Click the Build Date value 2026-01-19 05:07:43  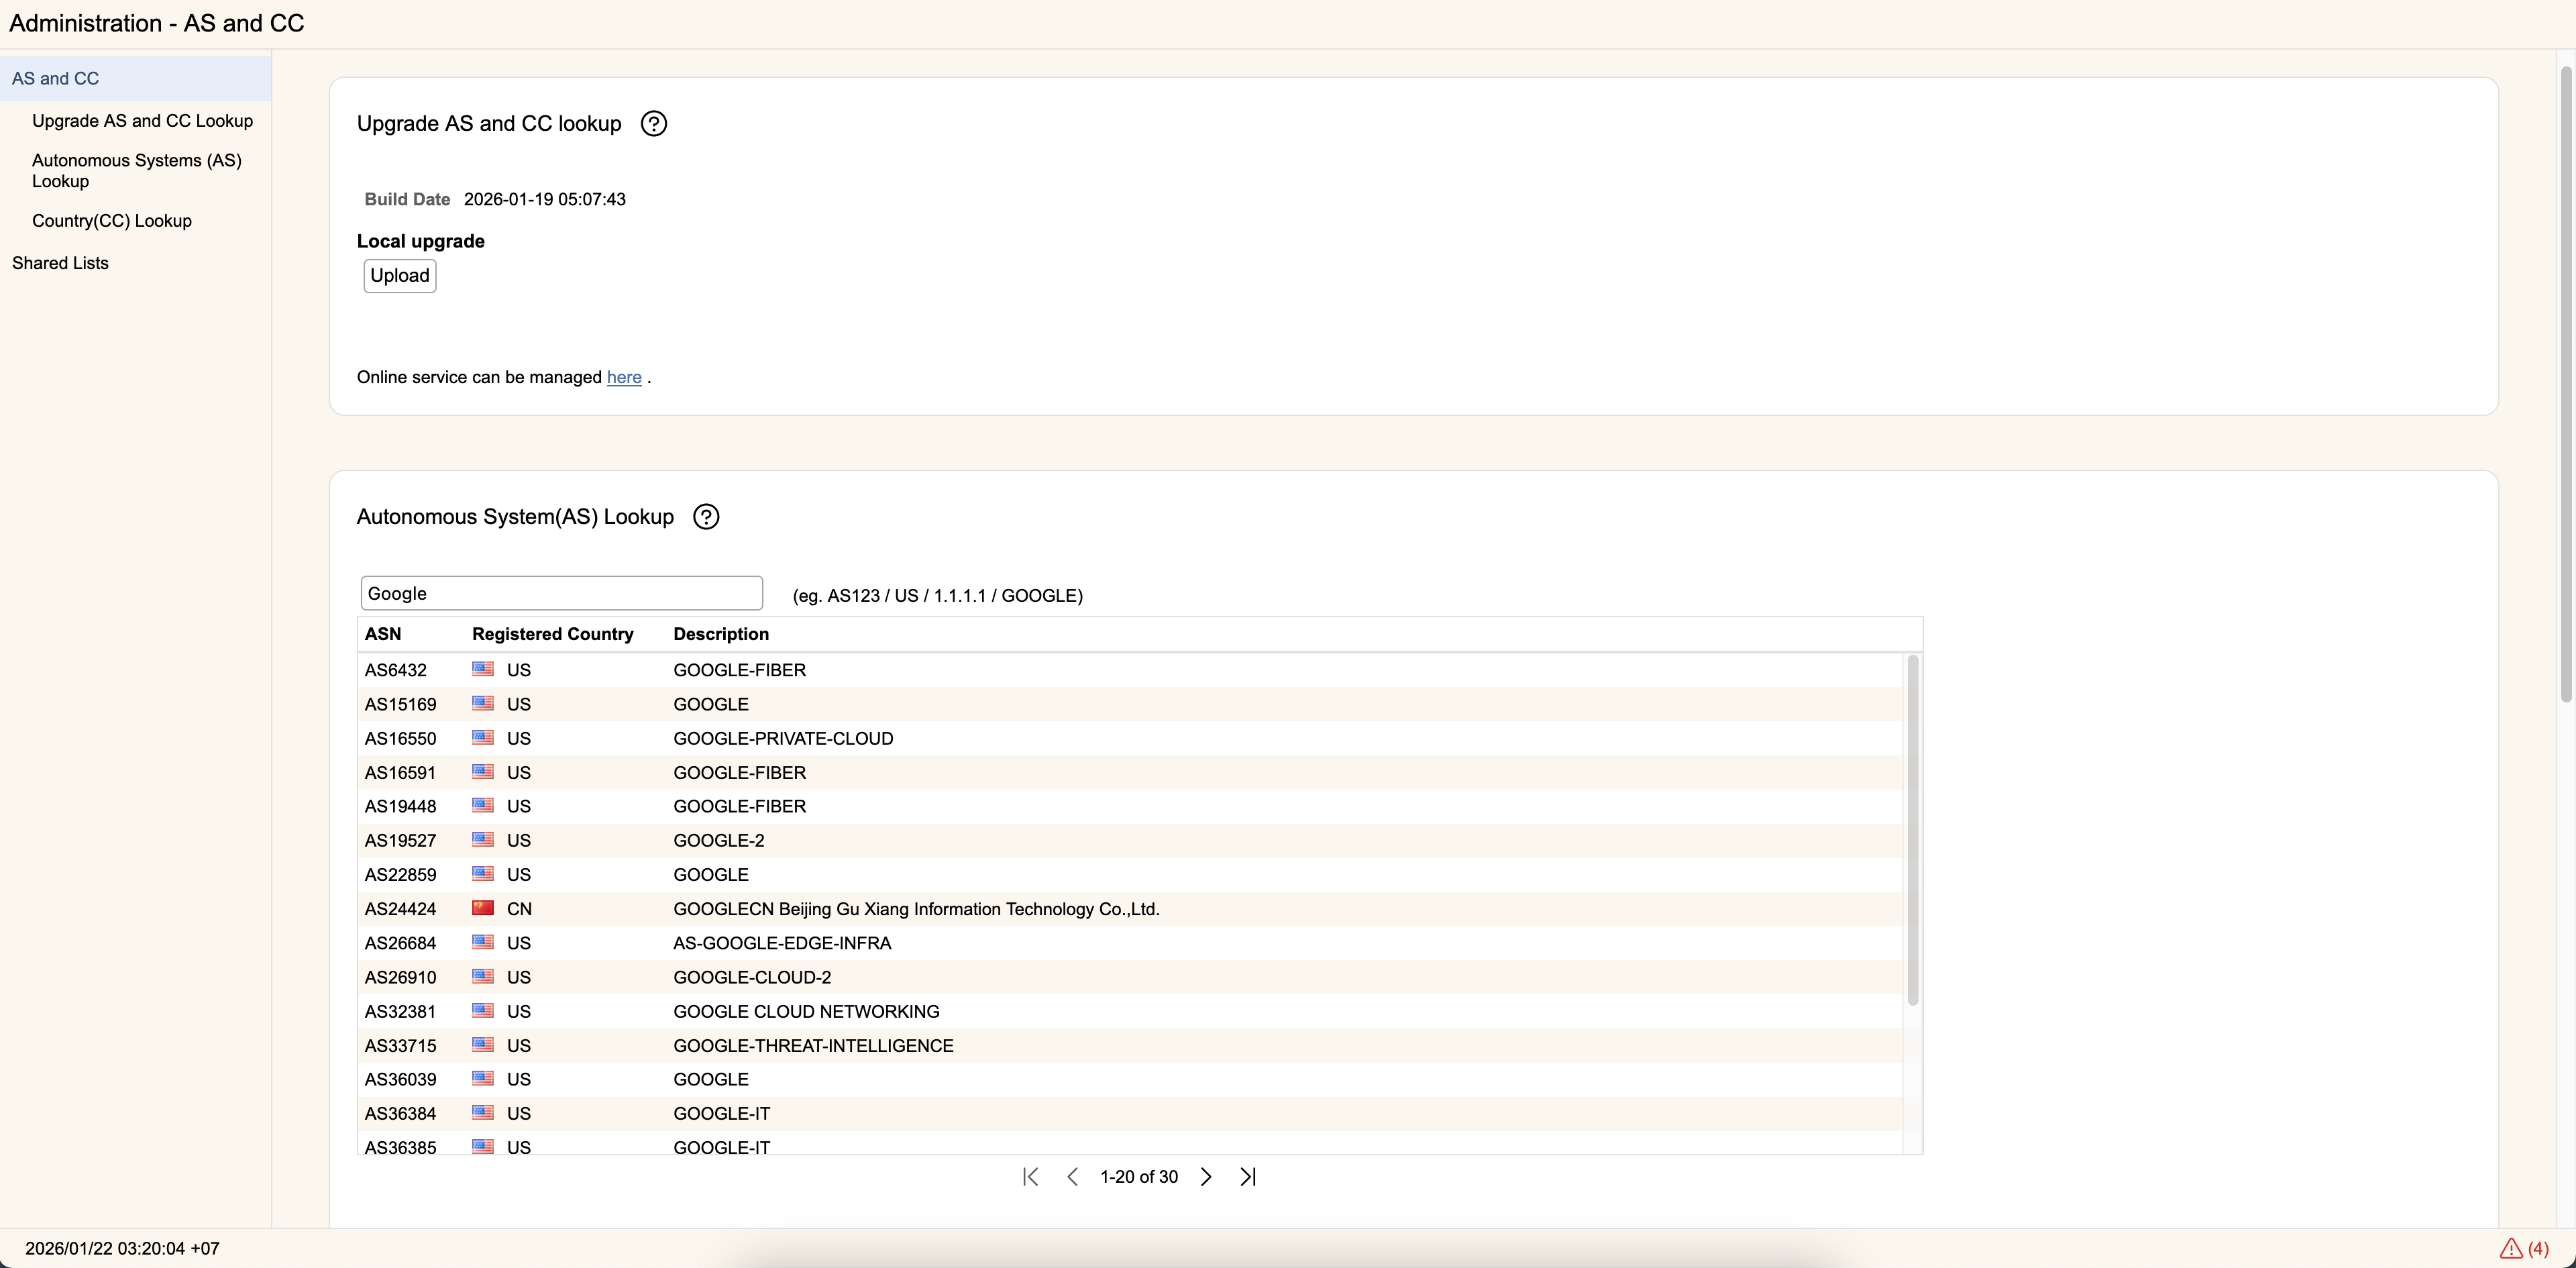[x=545, y=199]
